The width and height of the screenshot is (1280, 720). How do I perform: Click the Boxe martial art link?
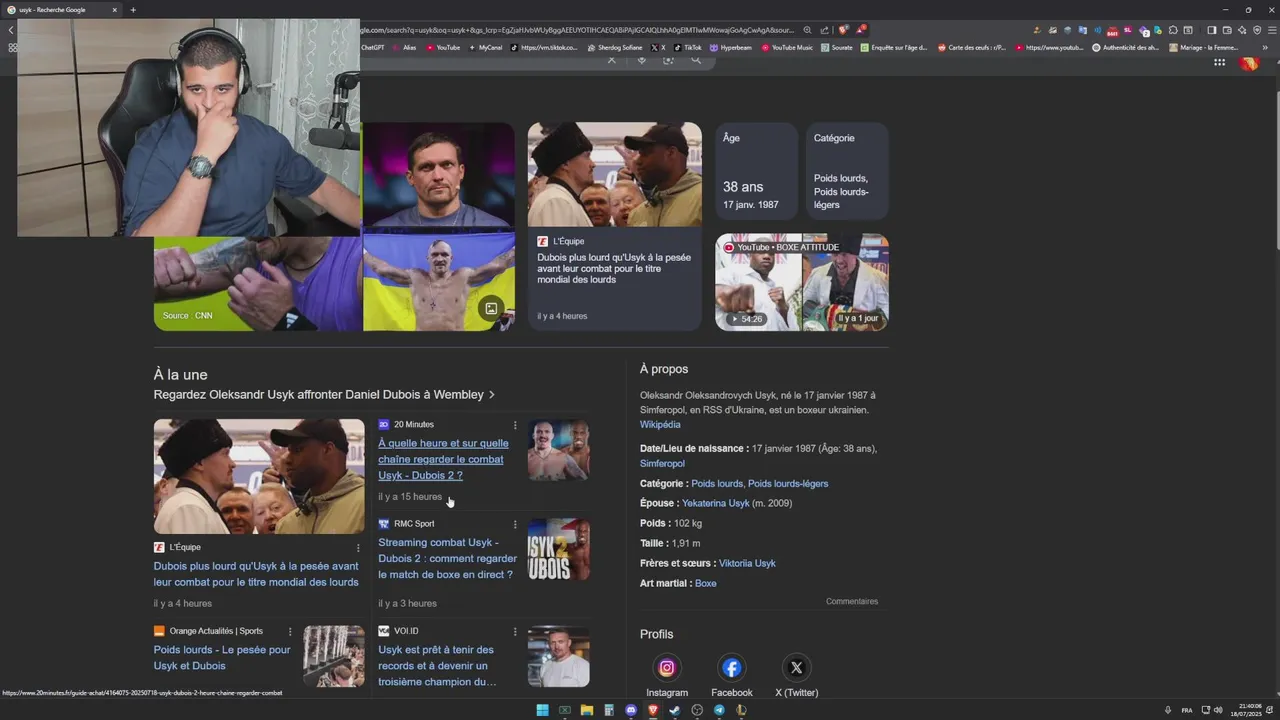(705, 583)
